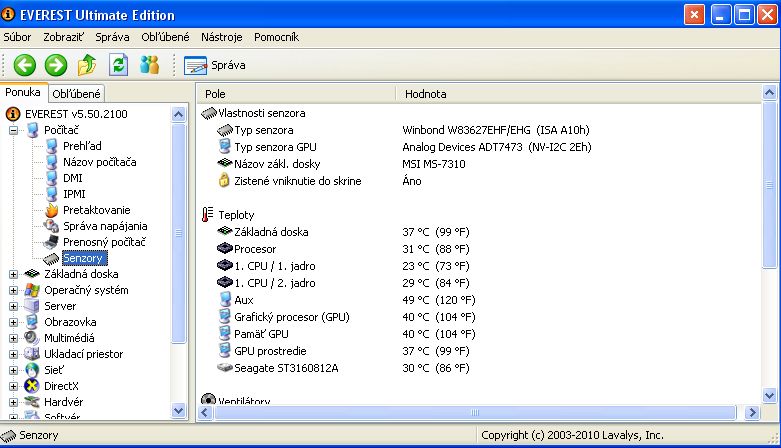The image size is (781, 448).
Task: Click the Vlastnosti senzora section icon
Action: 209,114
